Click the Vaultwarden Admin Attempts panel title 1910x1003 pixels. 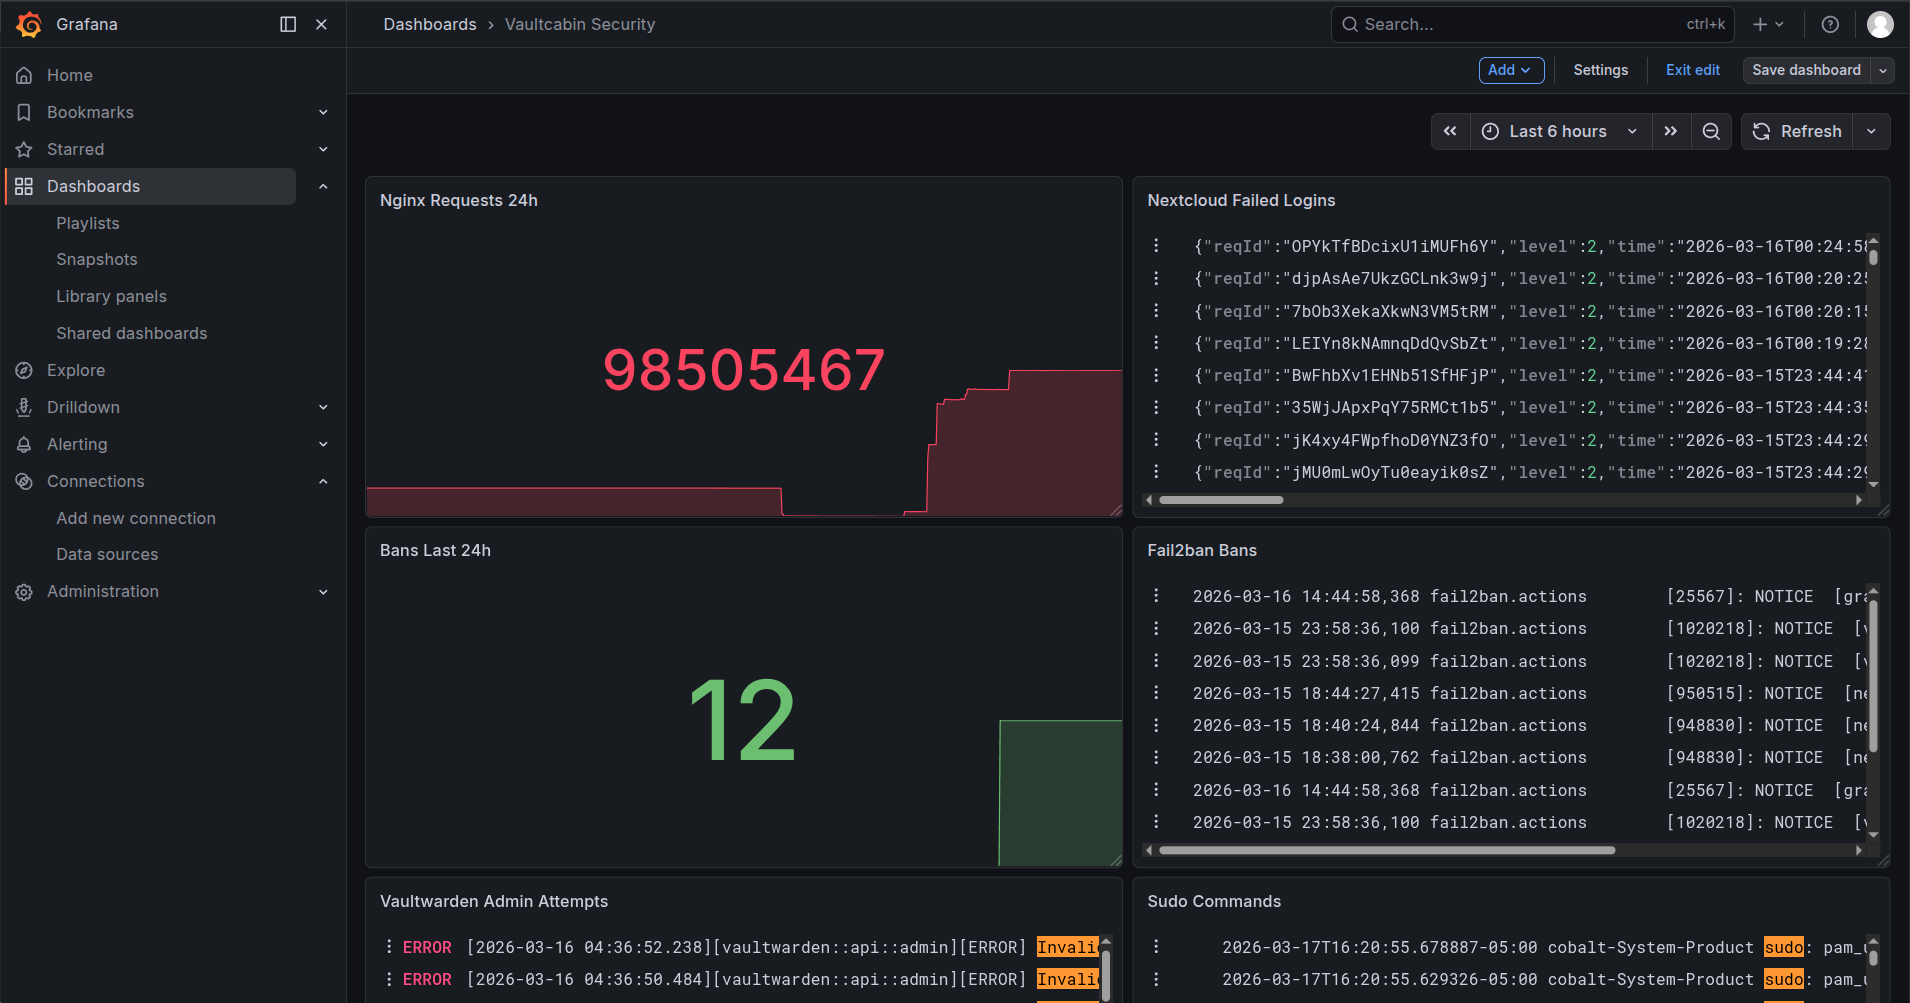[x=494, y=901]
